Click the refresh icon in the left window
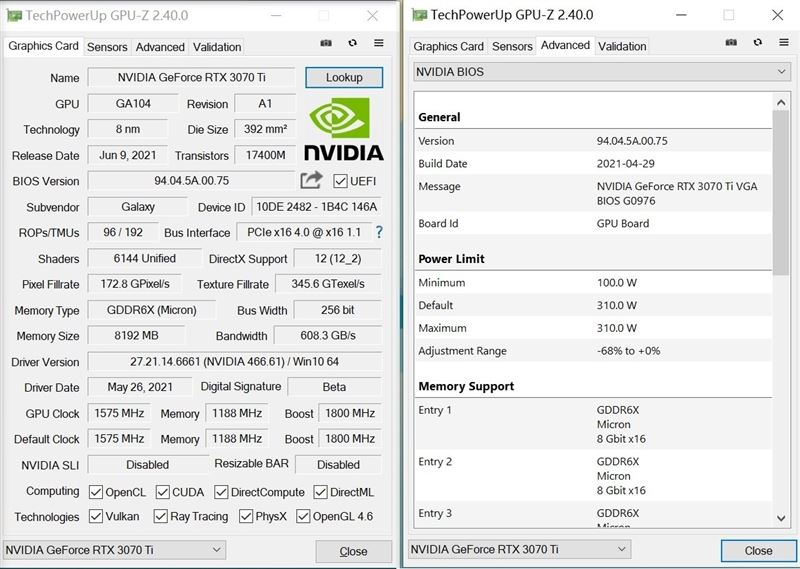800x569 pixels. 352,44
